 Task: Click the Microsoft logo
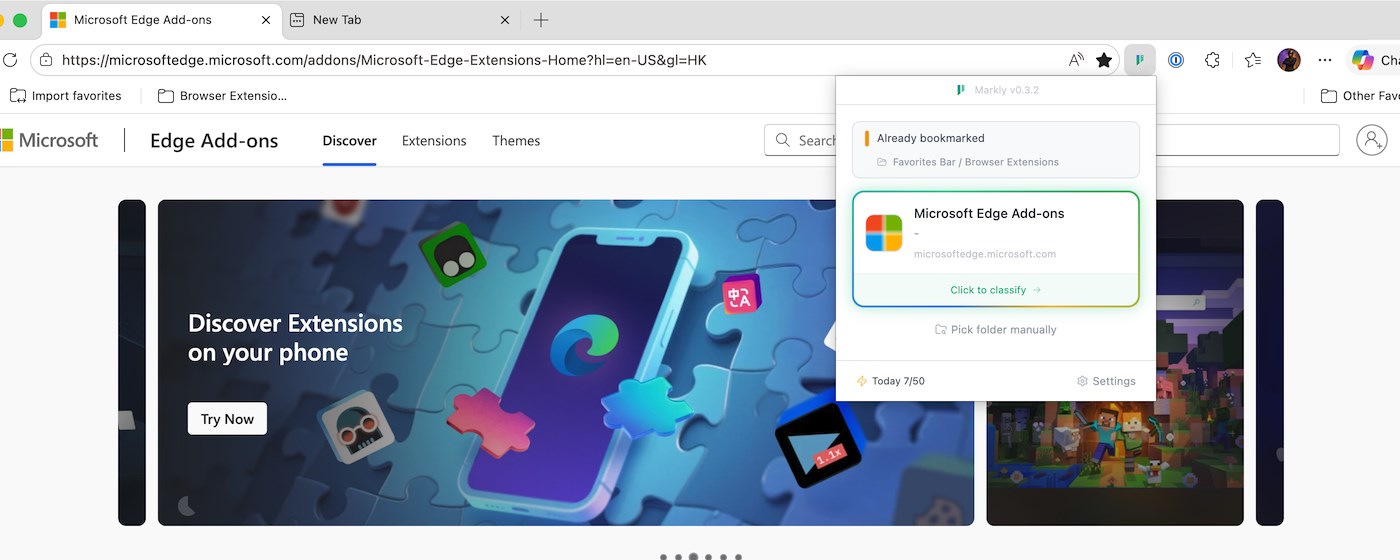point(50,140)
